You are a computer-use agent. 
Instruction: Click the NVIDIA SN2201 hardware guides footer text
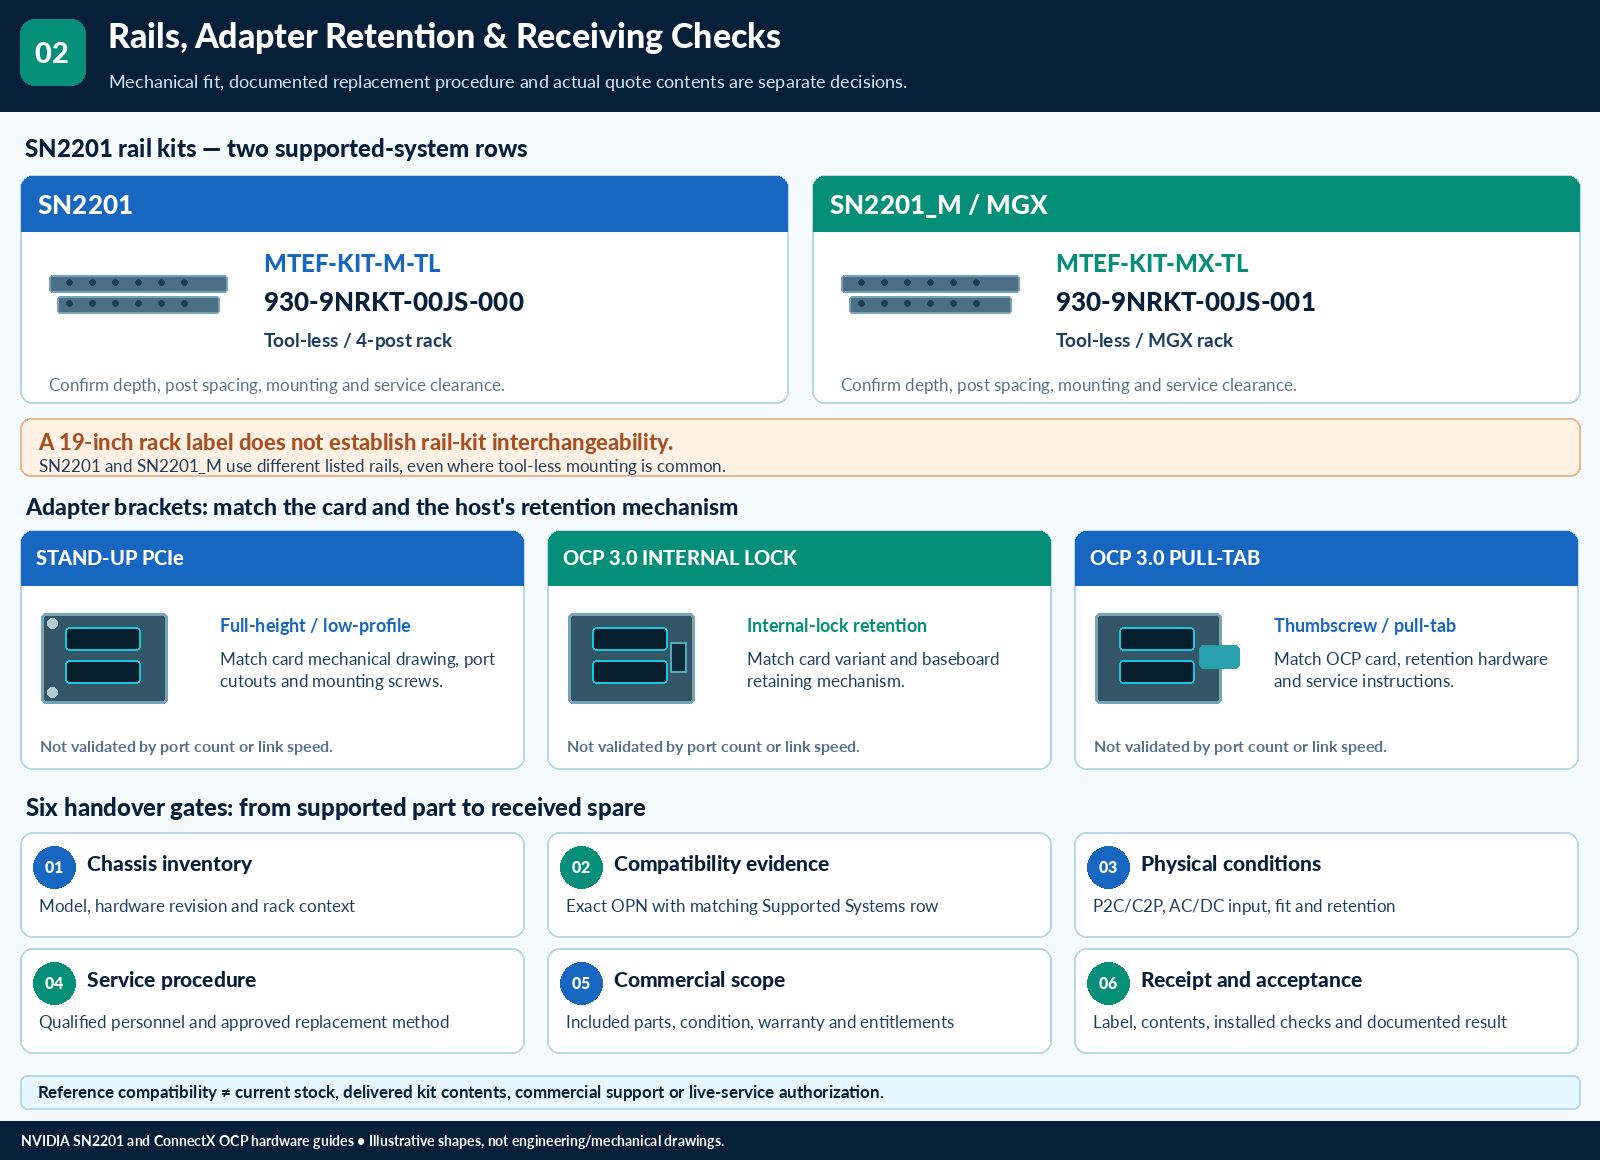(x=372, y=1141)
